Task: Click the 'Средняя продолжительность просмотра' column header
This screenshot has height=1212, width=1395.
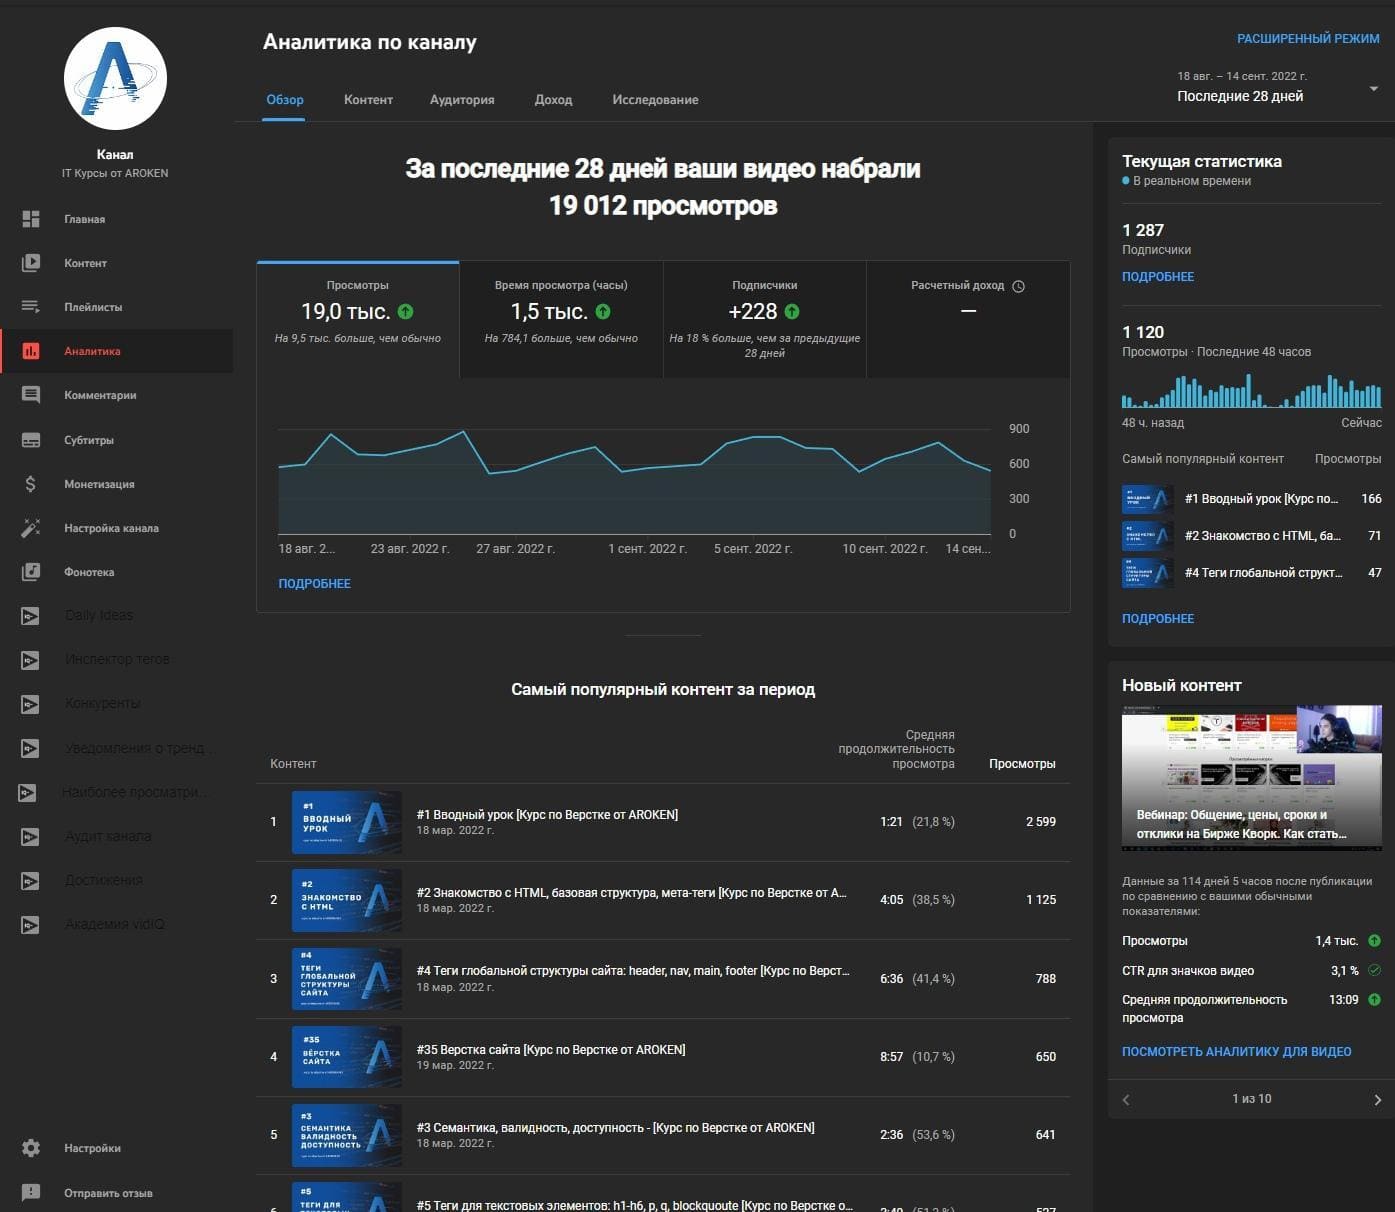Action: coord(896,749)
